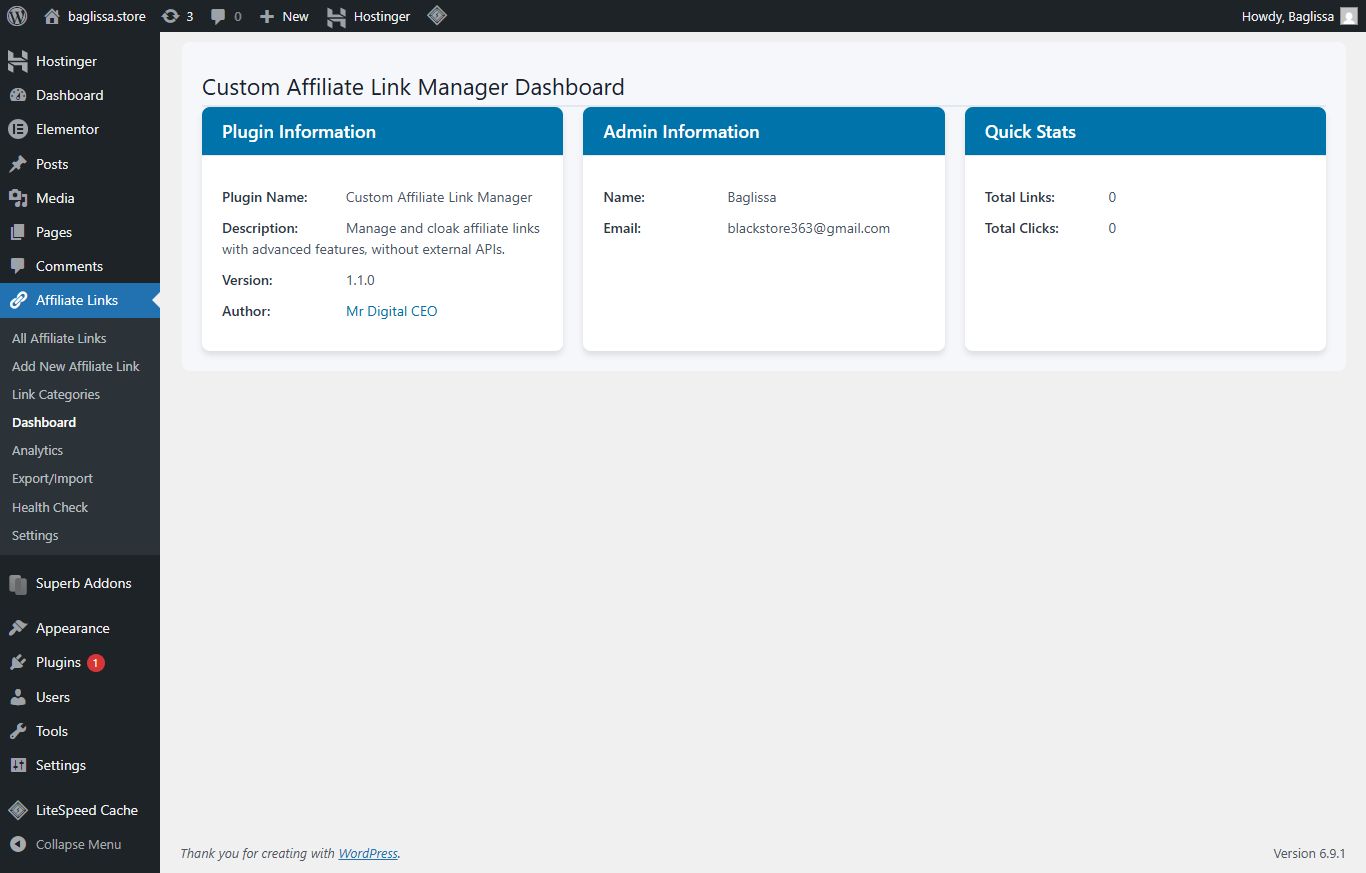Select Add New Affiliate Link
1366x873 pixels.
76,366
